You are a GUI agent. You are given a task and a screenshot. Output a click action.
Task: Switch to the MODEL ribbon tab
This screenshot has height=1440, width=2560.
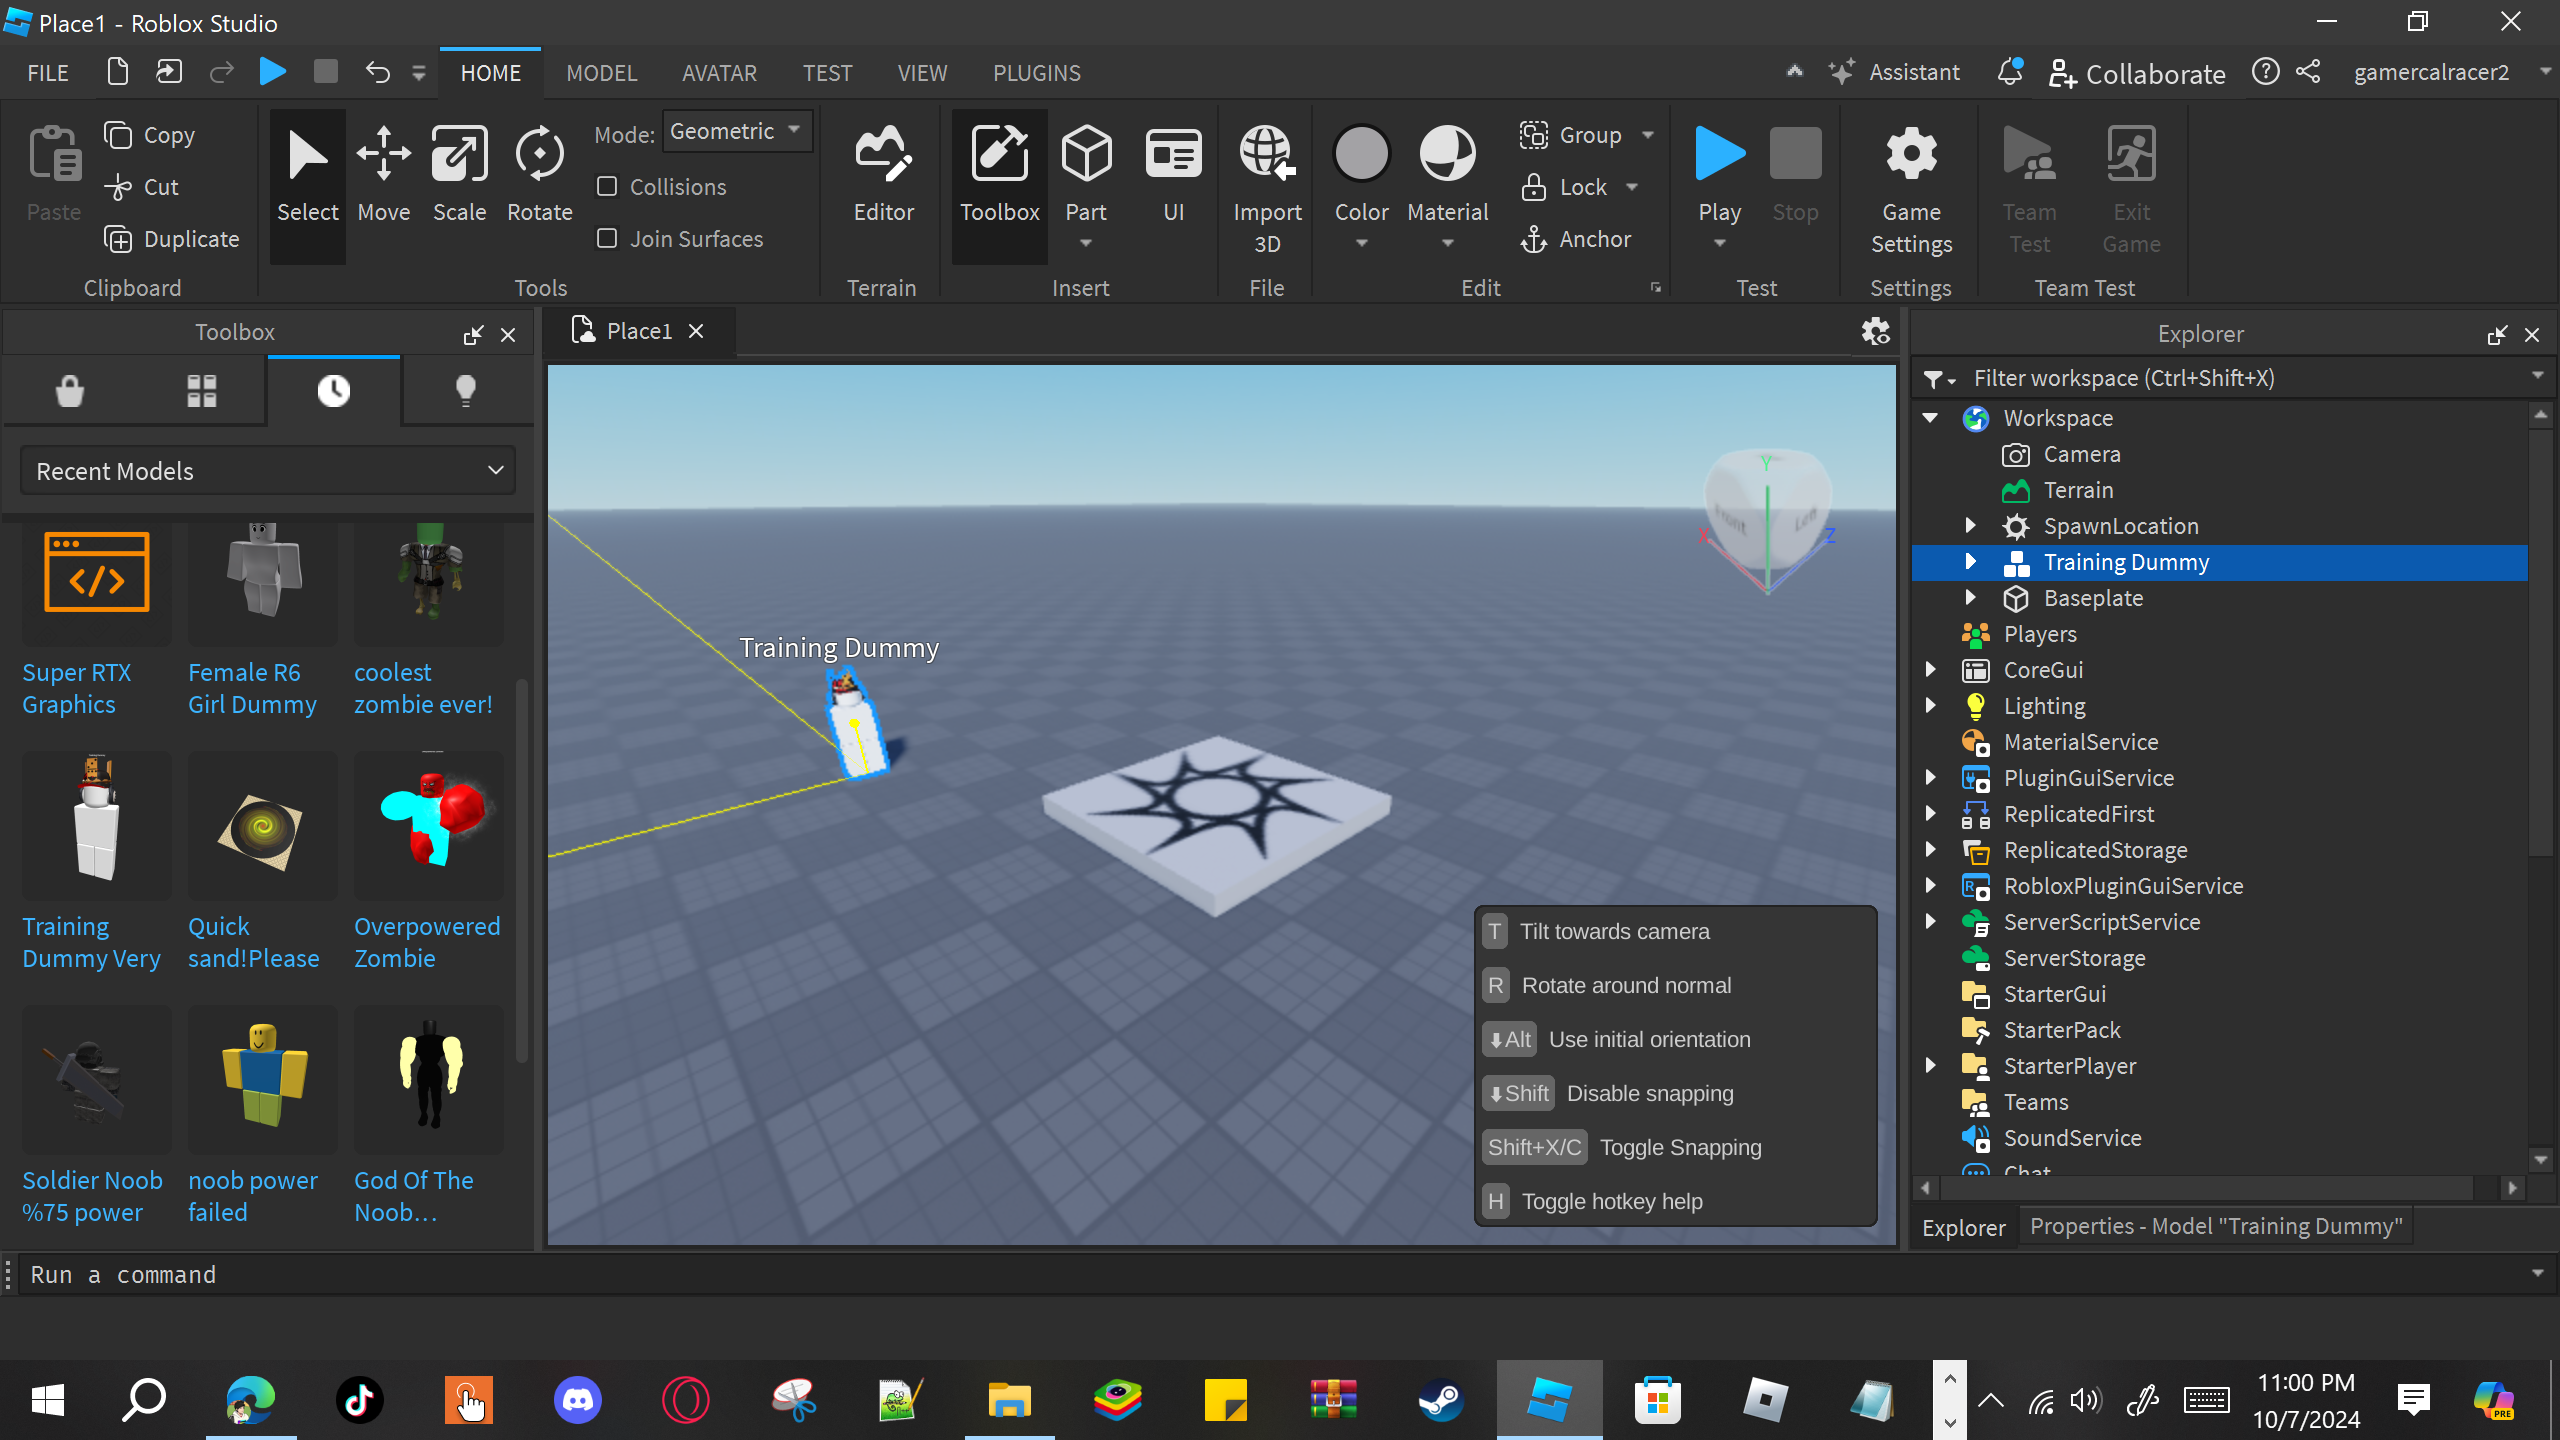tap(601, 73)
